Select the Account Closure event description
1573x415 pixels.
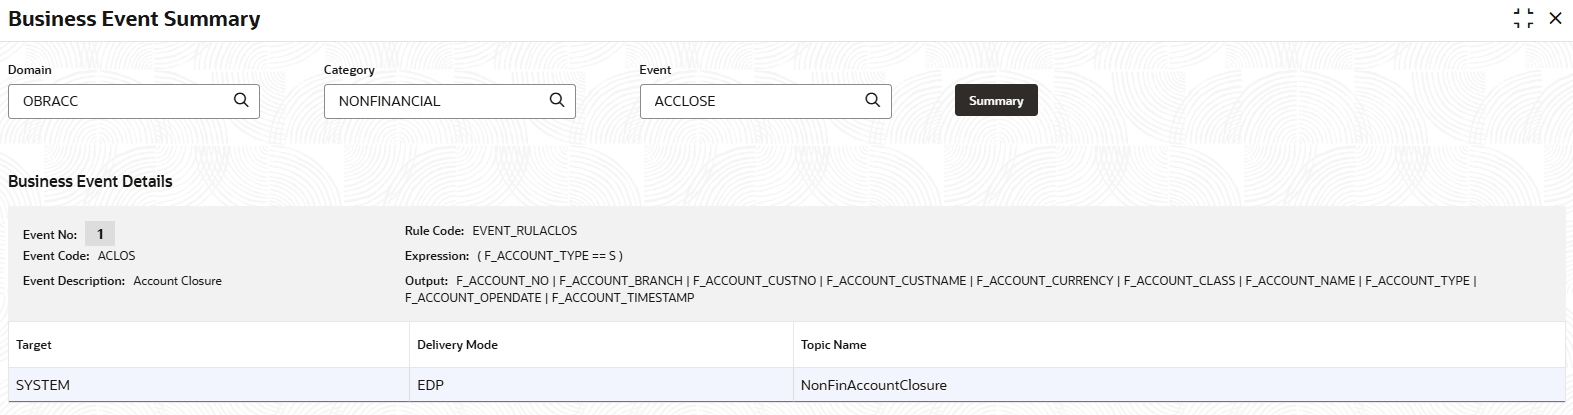177,281
